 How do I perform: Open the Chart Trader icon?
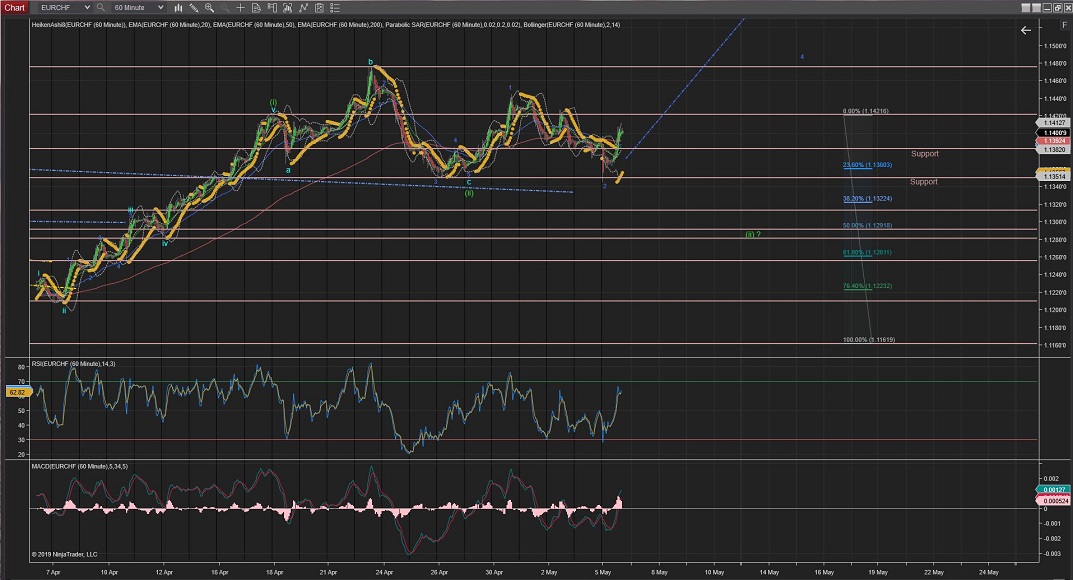272,7
